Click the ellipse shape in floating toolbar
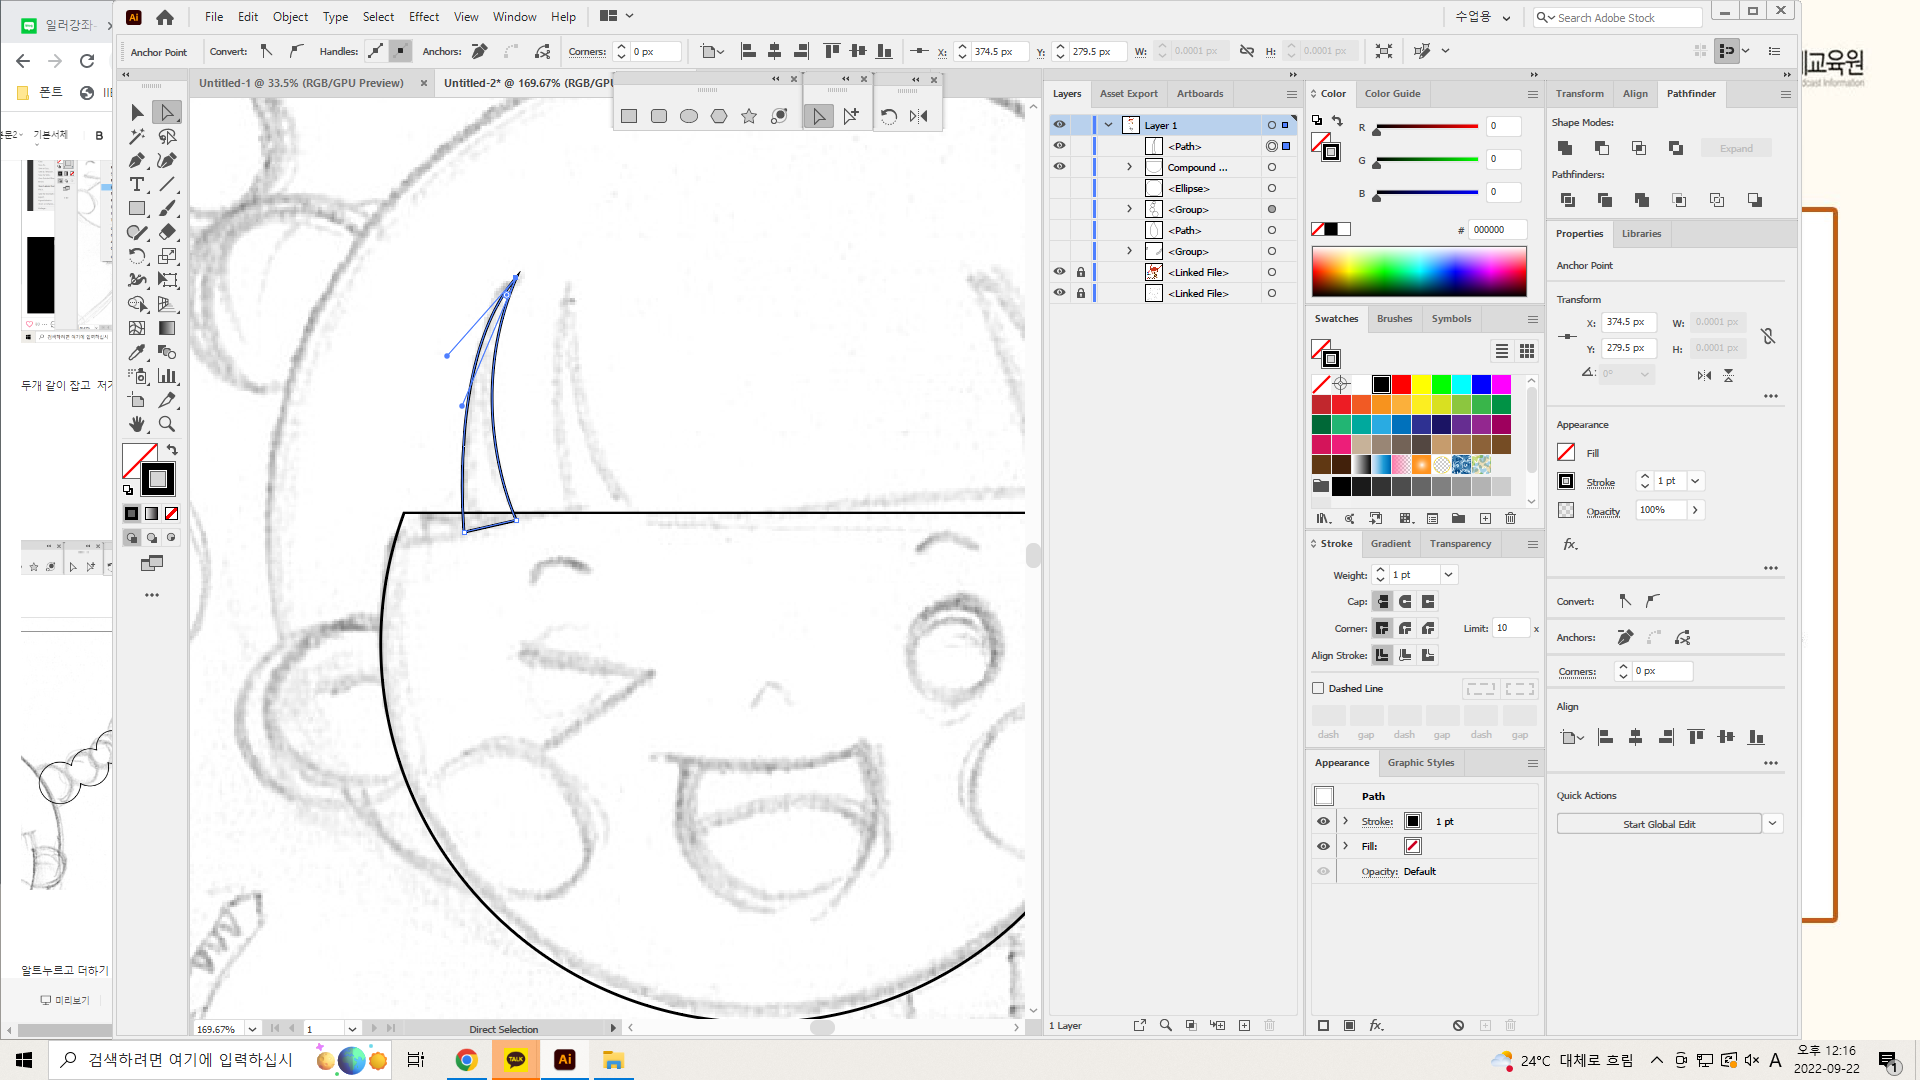 pos(689,116)
